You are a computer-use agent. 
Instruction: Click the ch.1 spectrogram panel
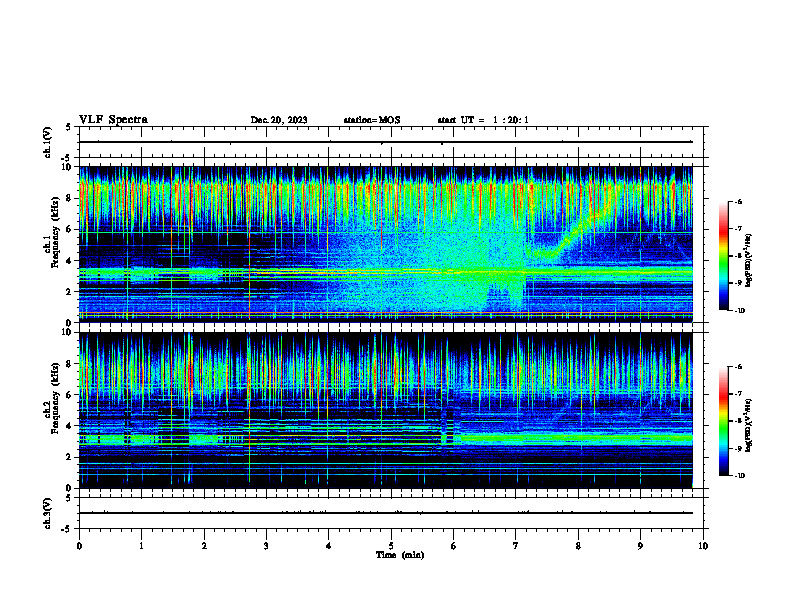(x=385, y=244)
